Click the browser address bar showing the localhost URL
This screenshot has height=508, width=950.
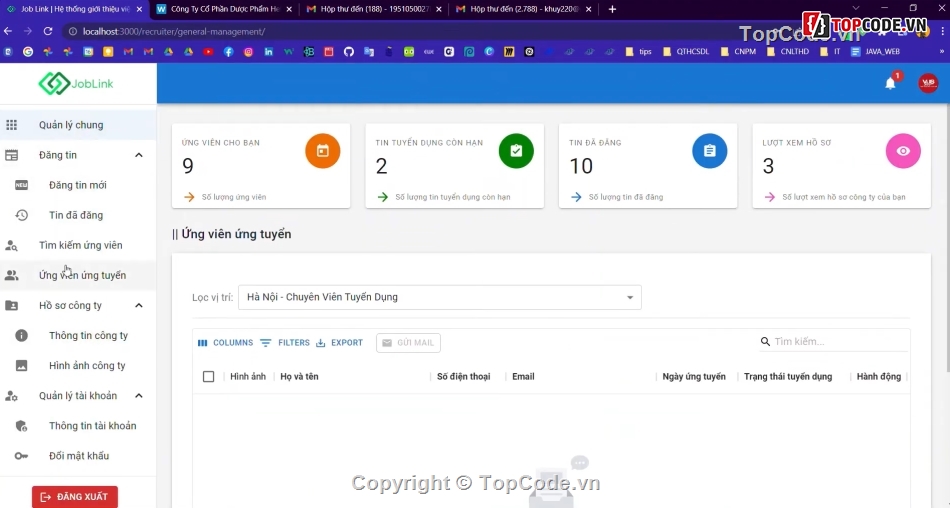pyautogui.click(x=400, y=31)
